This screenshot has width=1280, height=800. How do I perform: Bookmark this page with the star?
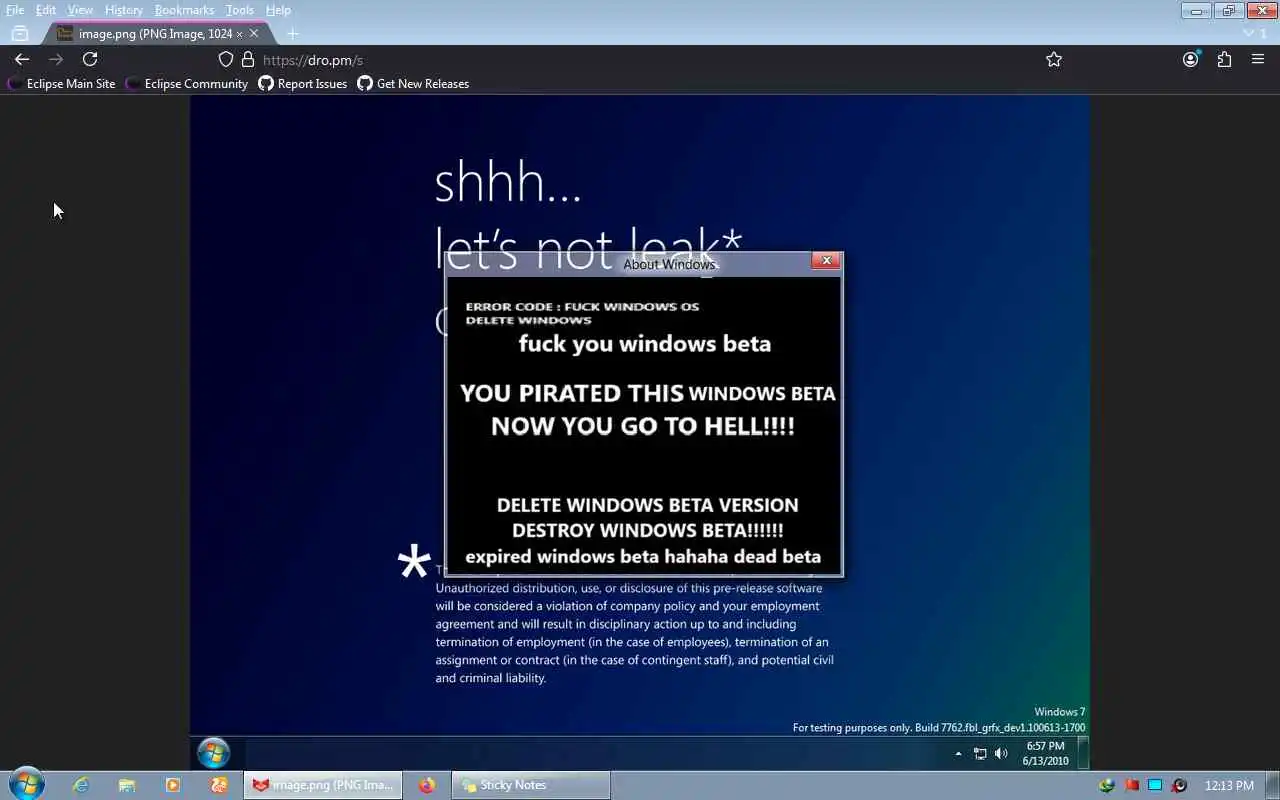pos(1054,59)
